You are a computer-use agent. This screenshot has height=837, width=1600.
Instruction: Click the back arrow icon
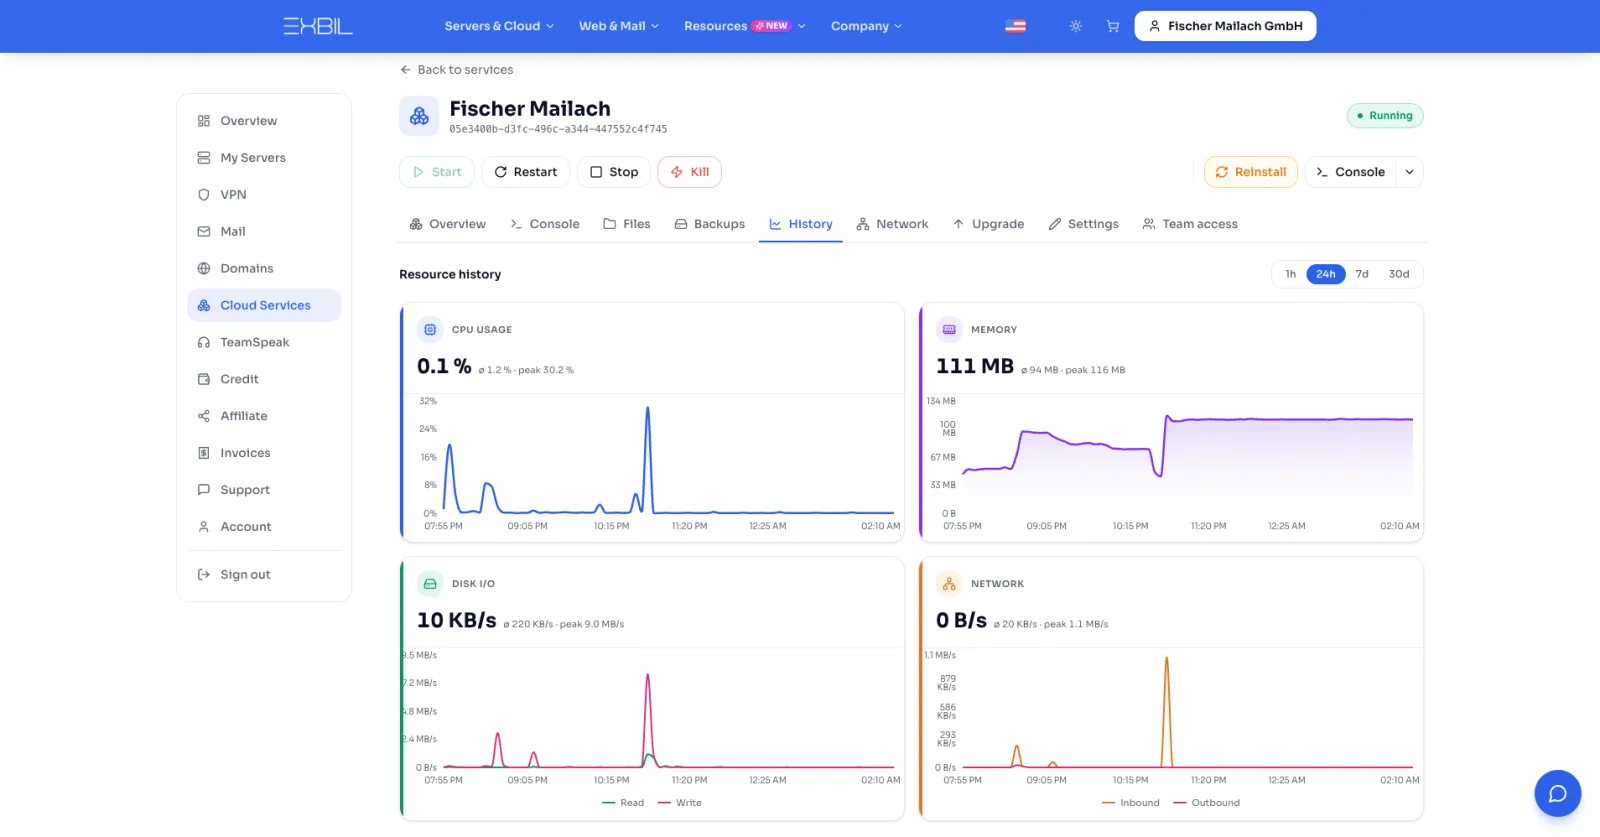405,70
